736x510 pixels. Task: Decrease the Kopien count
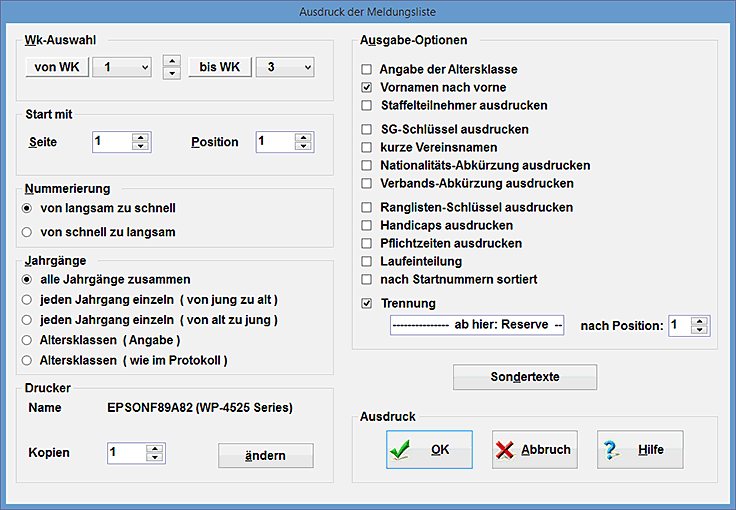coord(154,458)
